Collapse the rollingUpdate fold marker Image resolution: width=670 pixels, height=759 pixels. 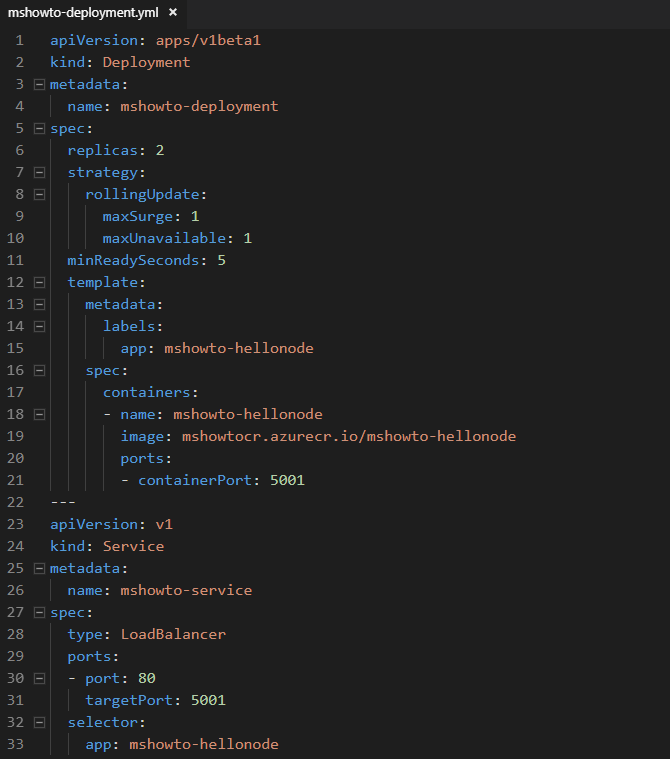(39, 195)
